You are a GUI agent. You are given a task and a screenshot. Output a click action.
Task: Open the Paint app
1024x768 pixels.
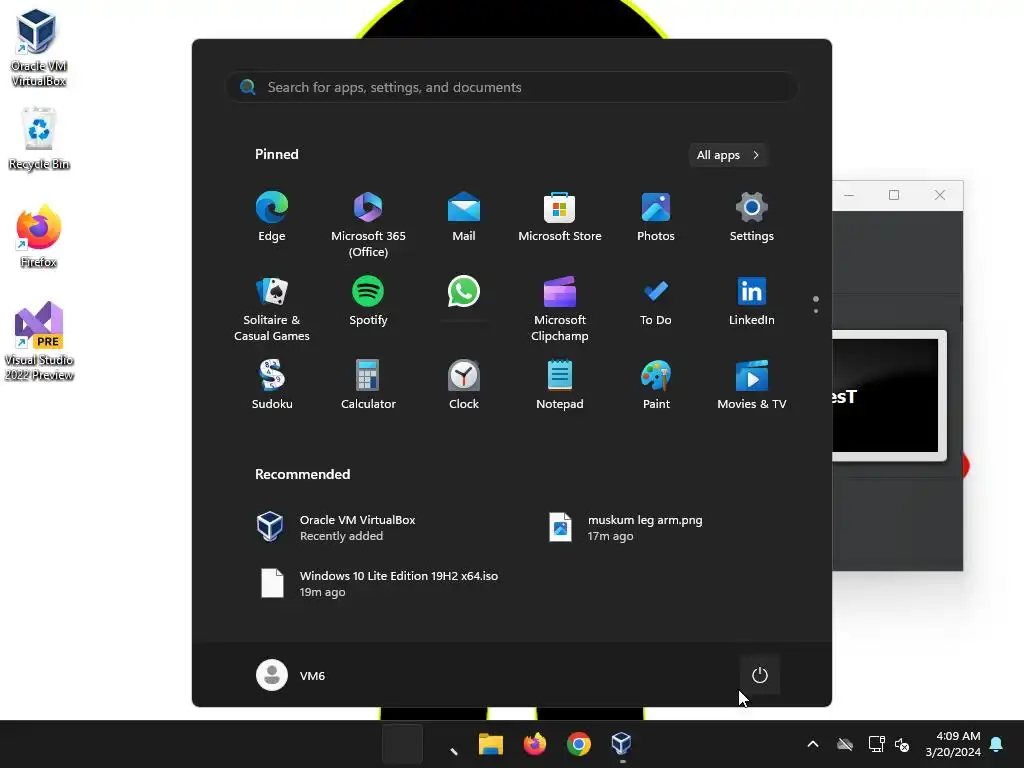(x=656, y=385)
